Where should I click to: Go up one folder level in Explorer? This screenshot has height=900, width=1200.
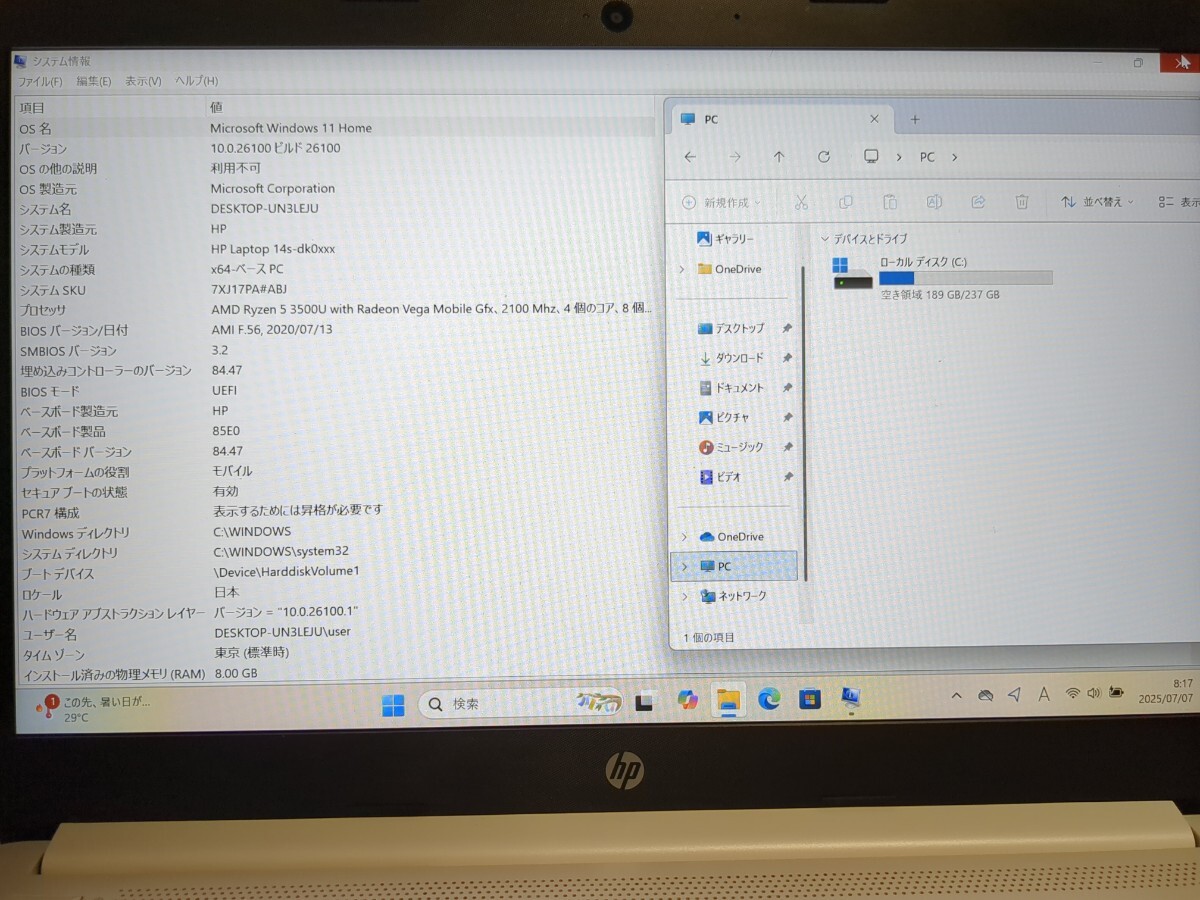click(x=779, y=157)
